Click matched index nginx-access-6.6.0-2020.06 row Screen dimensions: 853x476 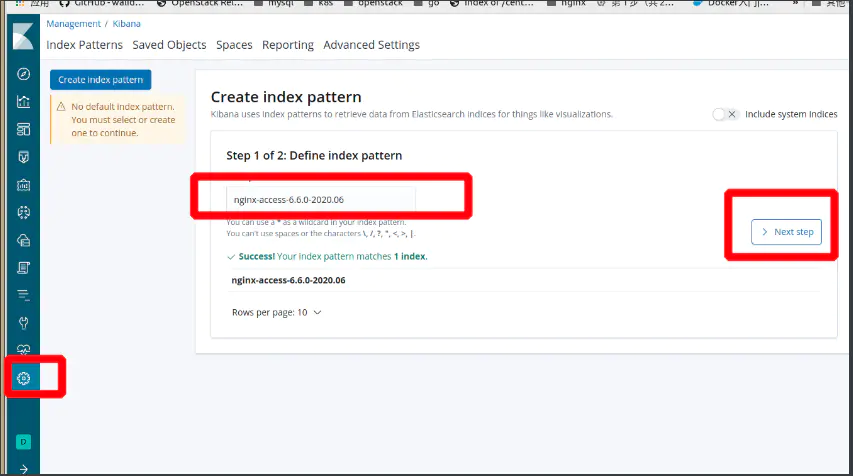525,280
